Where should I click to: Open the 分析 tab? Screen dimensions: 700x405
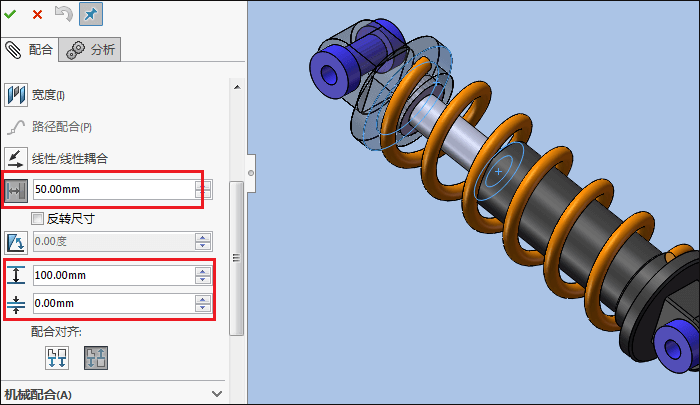point(90,50)
